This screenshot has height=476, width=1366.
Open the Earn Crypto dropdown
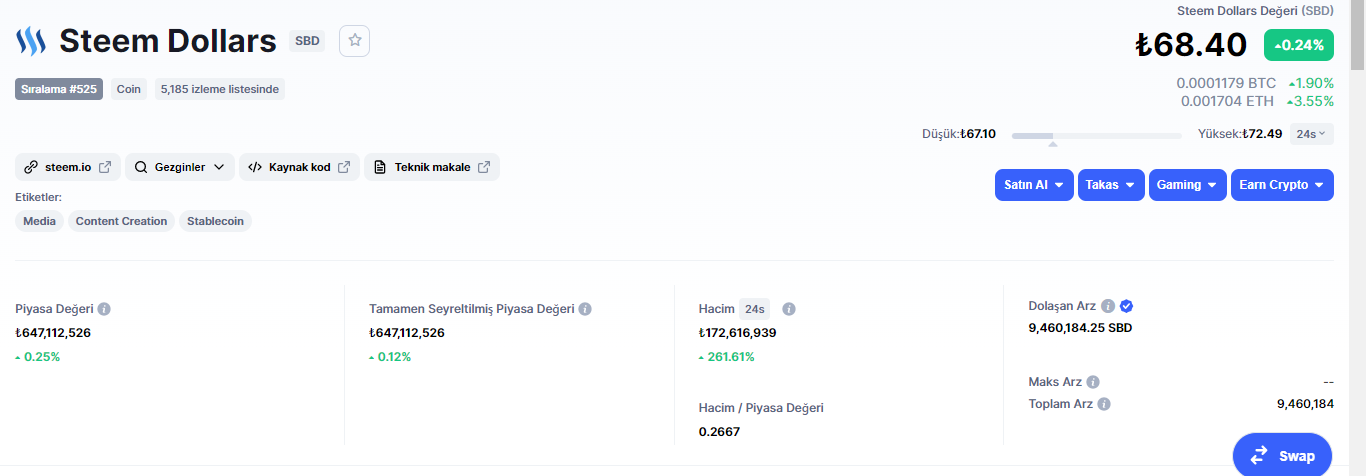(x=1282, y=185)
